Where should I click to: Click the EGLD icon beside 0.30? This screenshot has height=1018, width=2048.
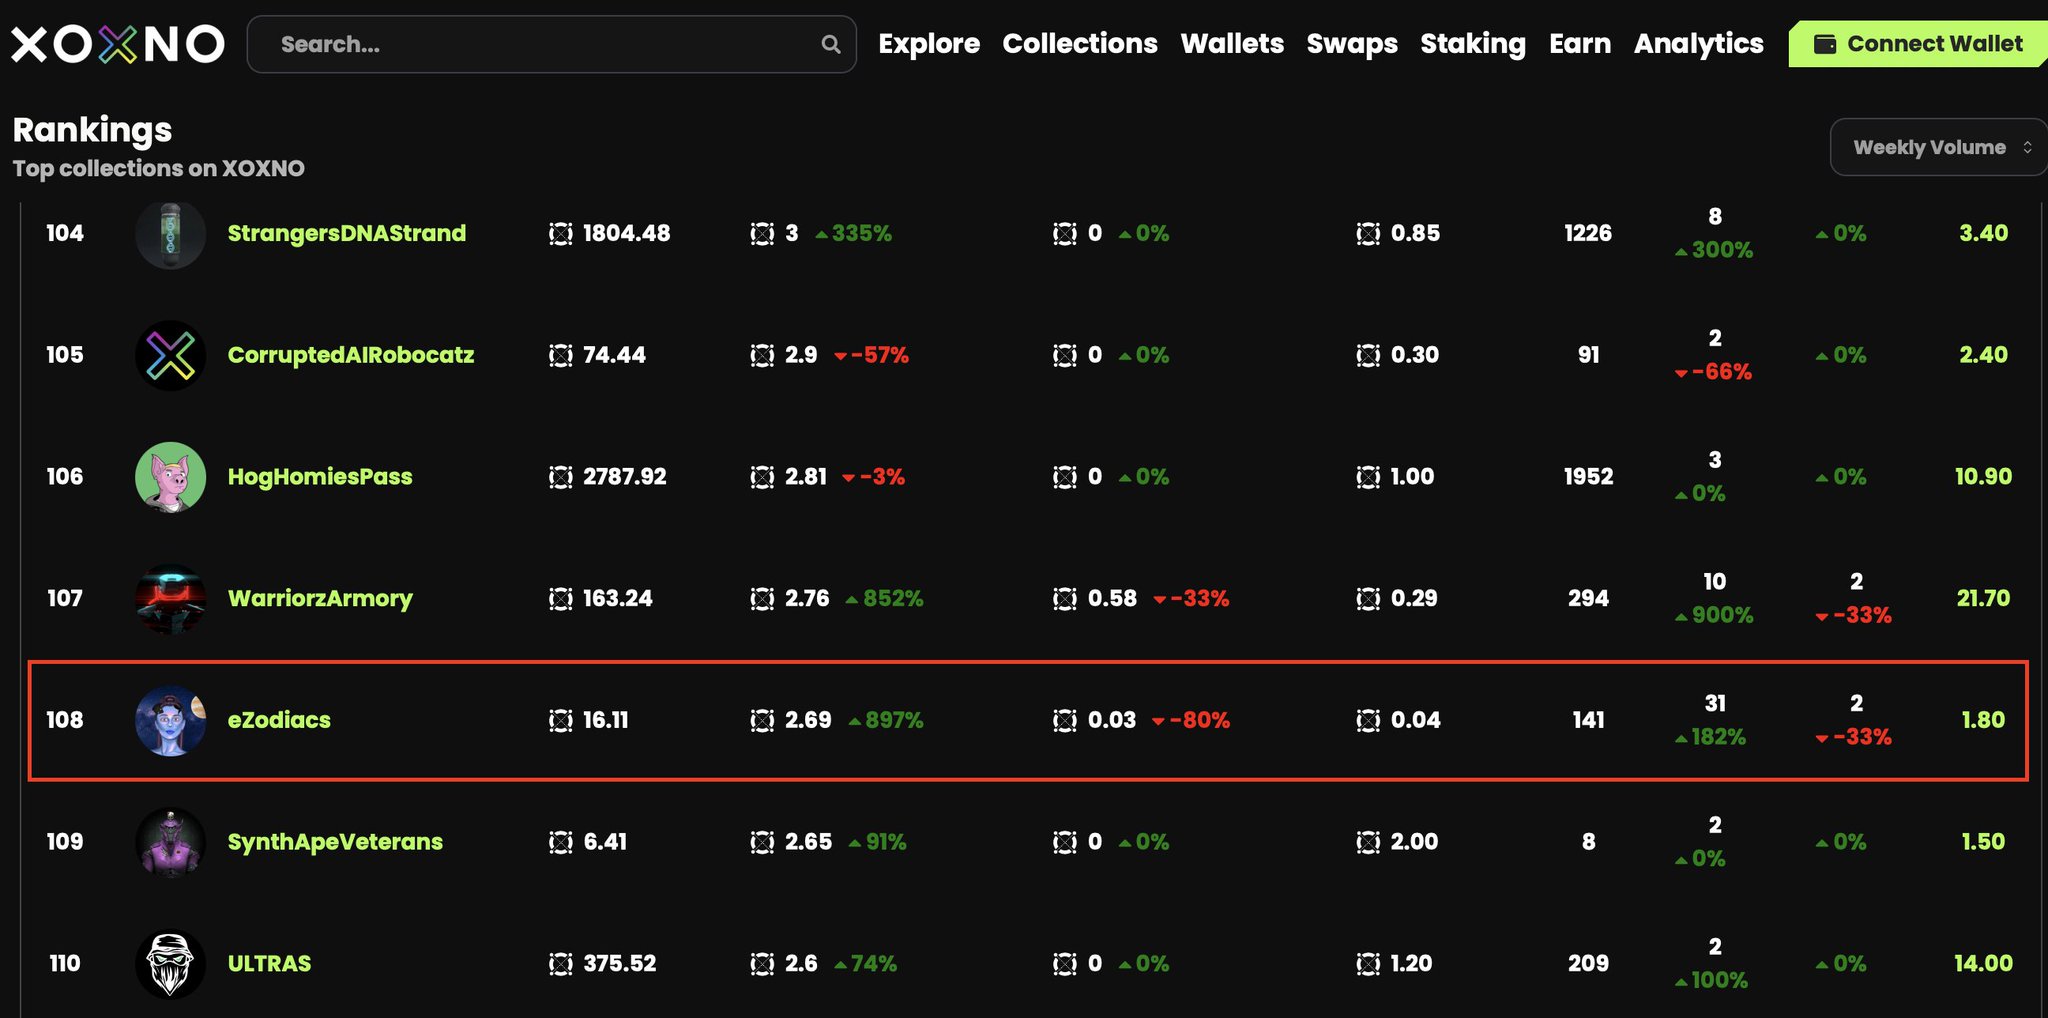click(1368, 355)
